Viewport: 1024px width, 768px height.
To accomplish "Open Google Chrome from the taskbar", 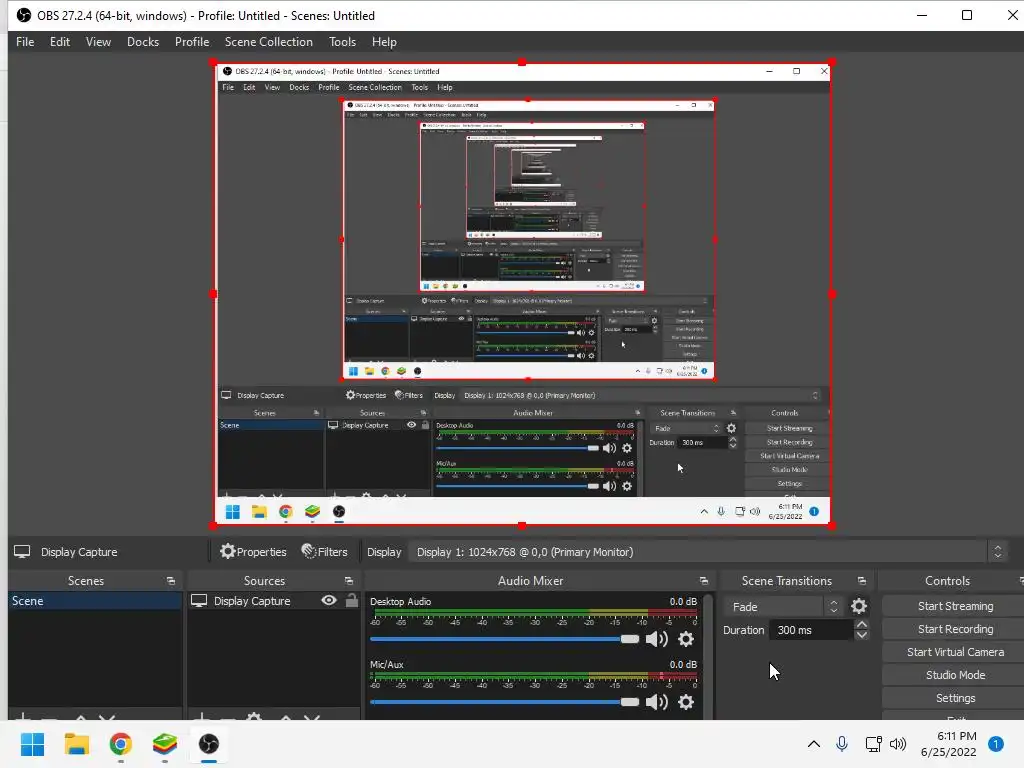I will [121, 744].
